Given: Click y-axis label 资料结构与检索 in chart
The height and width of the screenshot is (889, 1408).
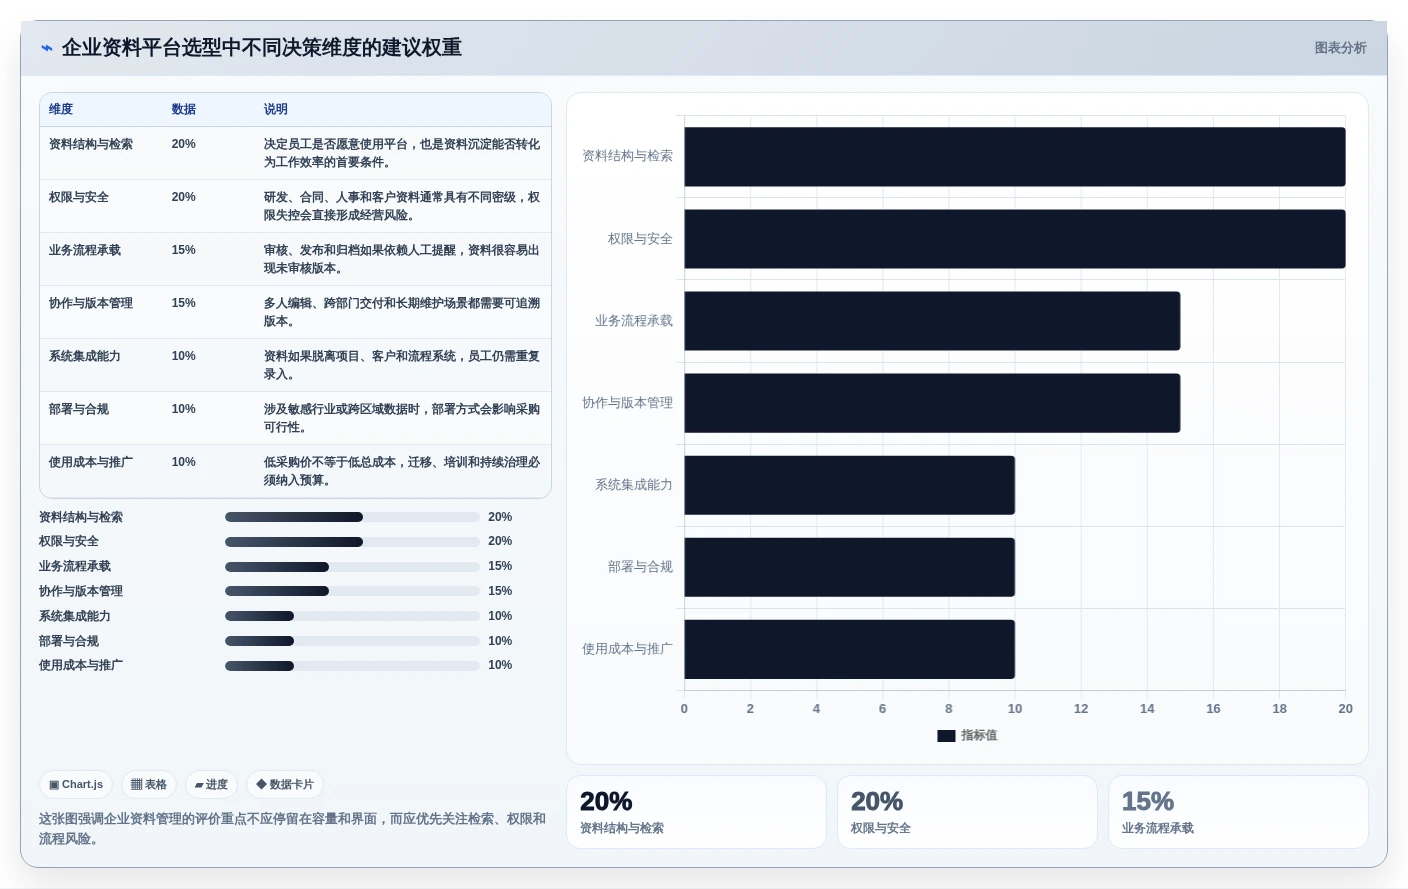Looking at the screenshot, I should coord(628,156).
